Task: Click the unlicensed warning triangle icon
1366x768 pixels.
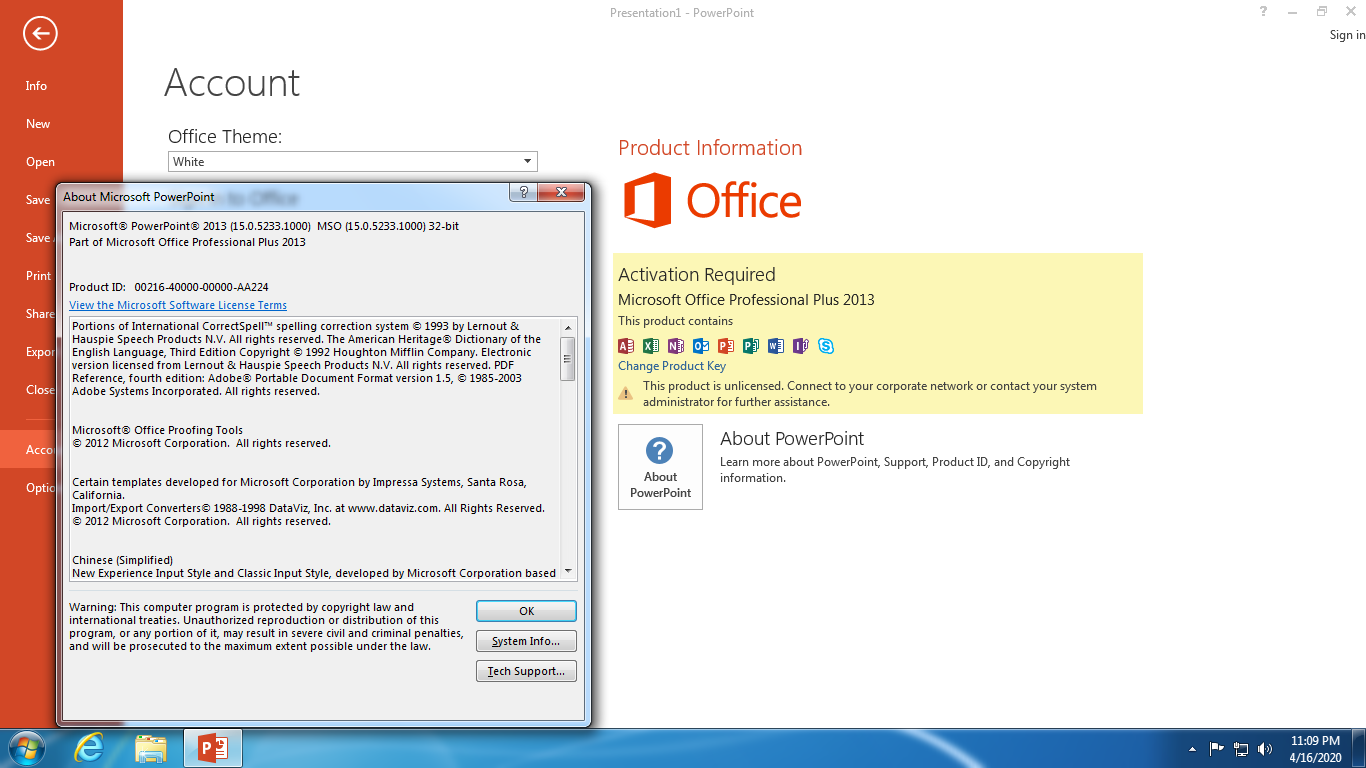Action: click(x=626, y=394)
